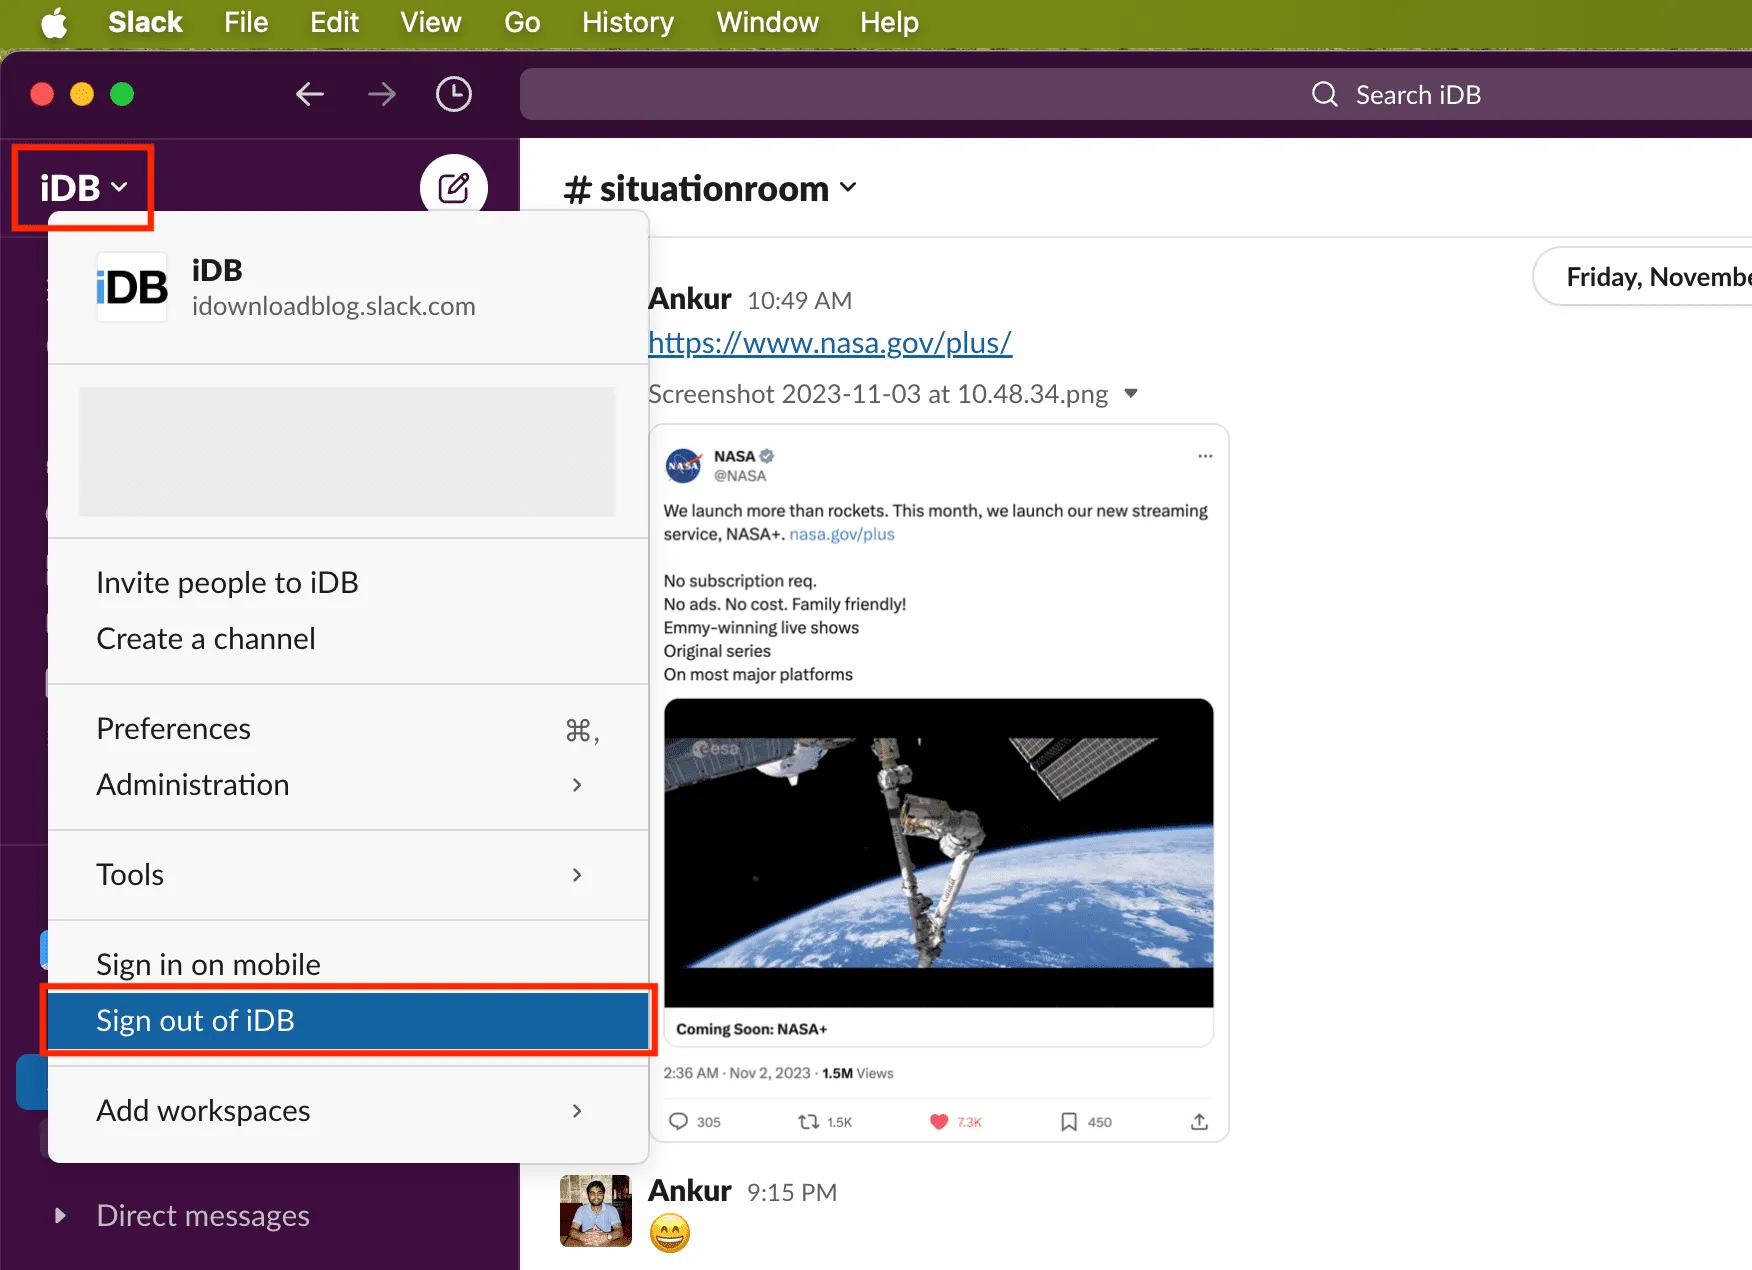Image resolution: width=1752 pixels, height=1270 pixels.
Task: Click the tweet retweet icon
Action: coord(808,1121)
